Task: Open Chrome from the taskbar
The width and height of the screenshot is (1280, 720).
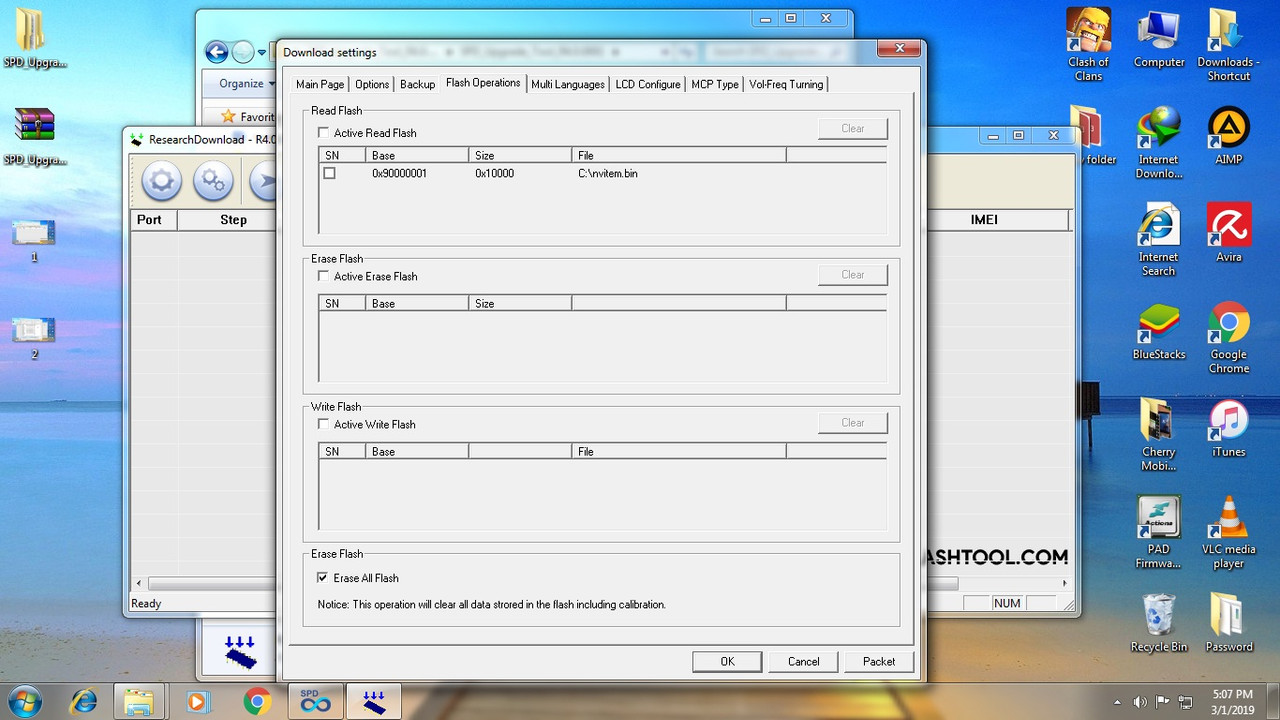Action: tap(257, 702)
